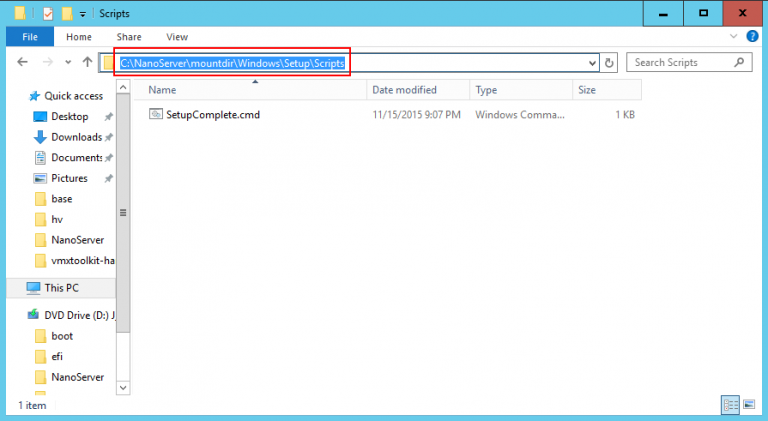Image resolution: width=768 pixels, height=421 pixels.
Task: Open Downloads in the navigation pane
Action: pos(76,137)
